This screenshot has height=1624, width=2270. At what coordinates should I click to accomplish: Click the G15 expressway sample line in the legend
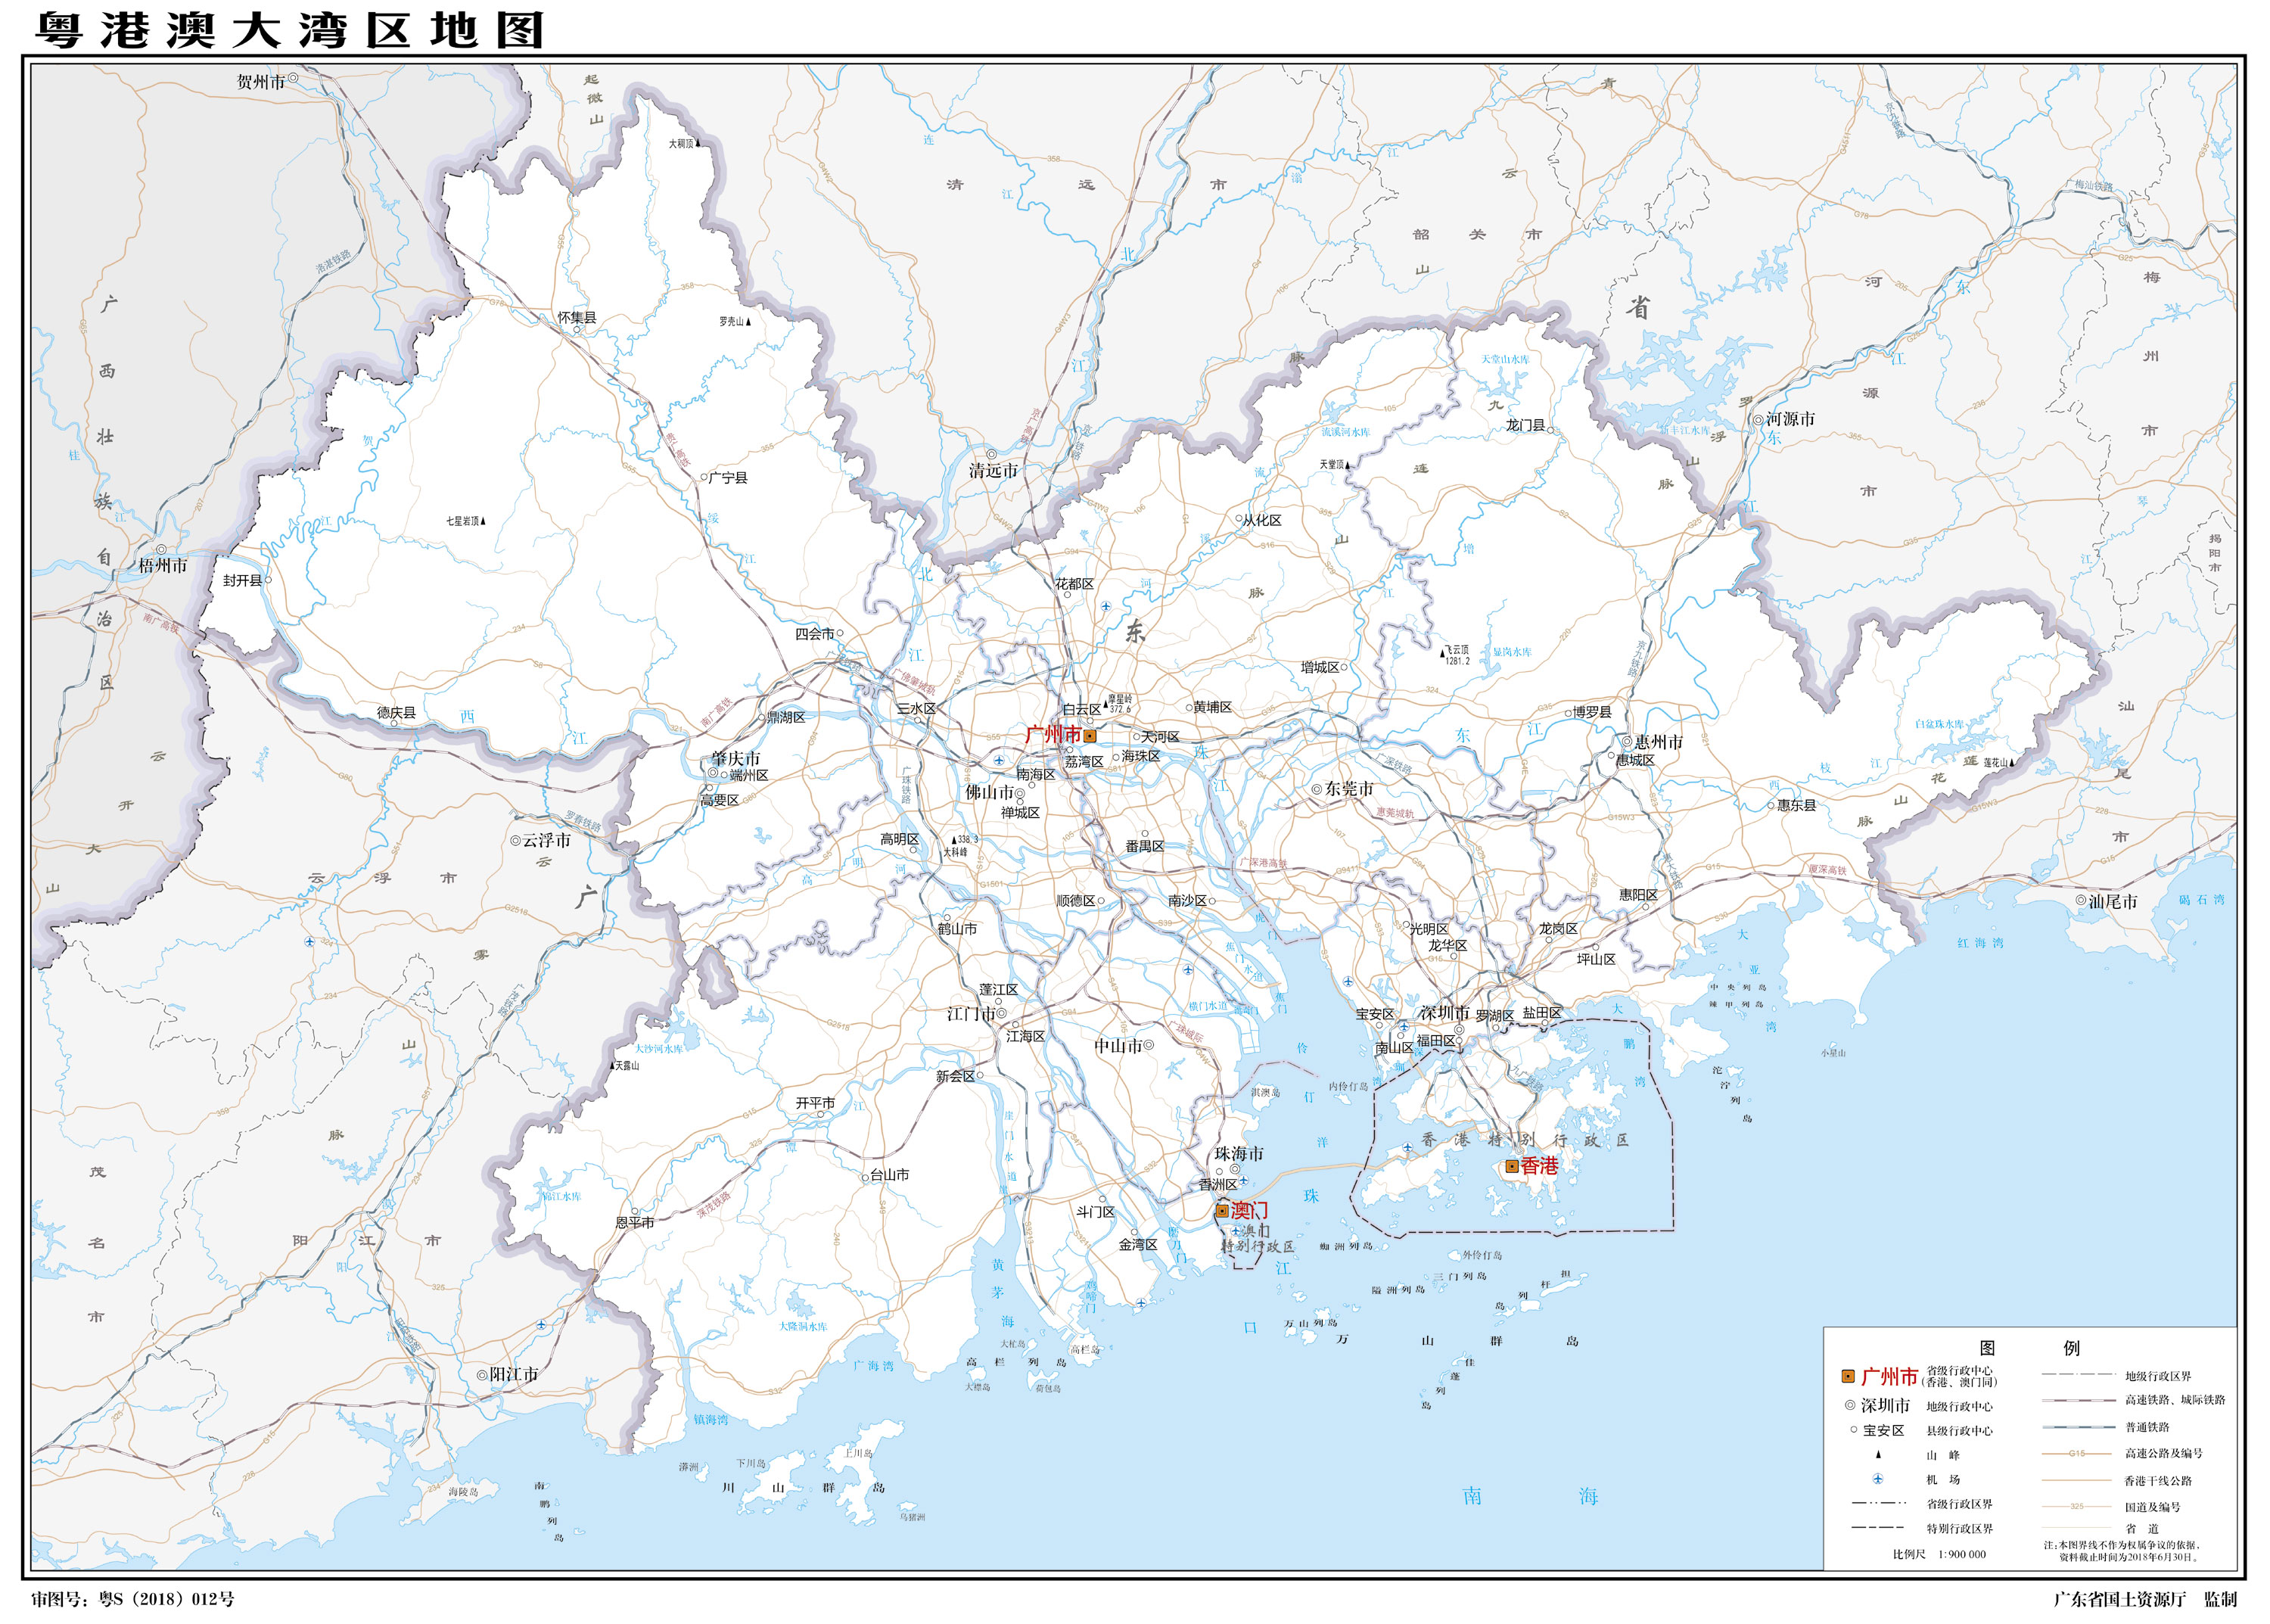click(2077, 1454)
